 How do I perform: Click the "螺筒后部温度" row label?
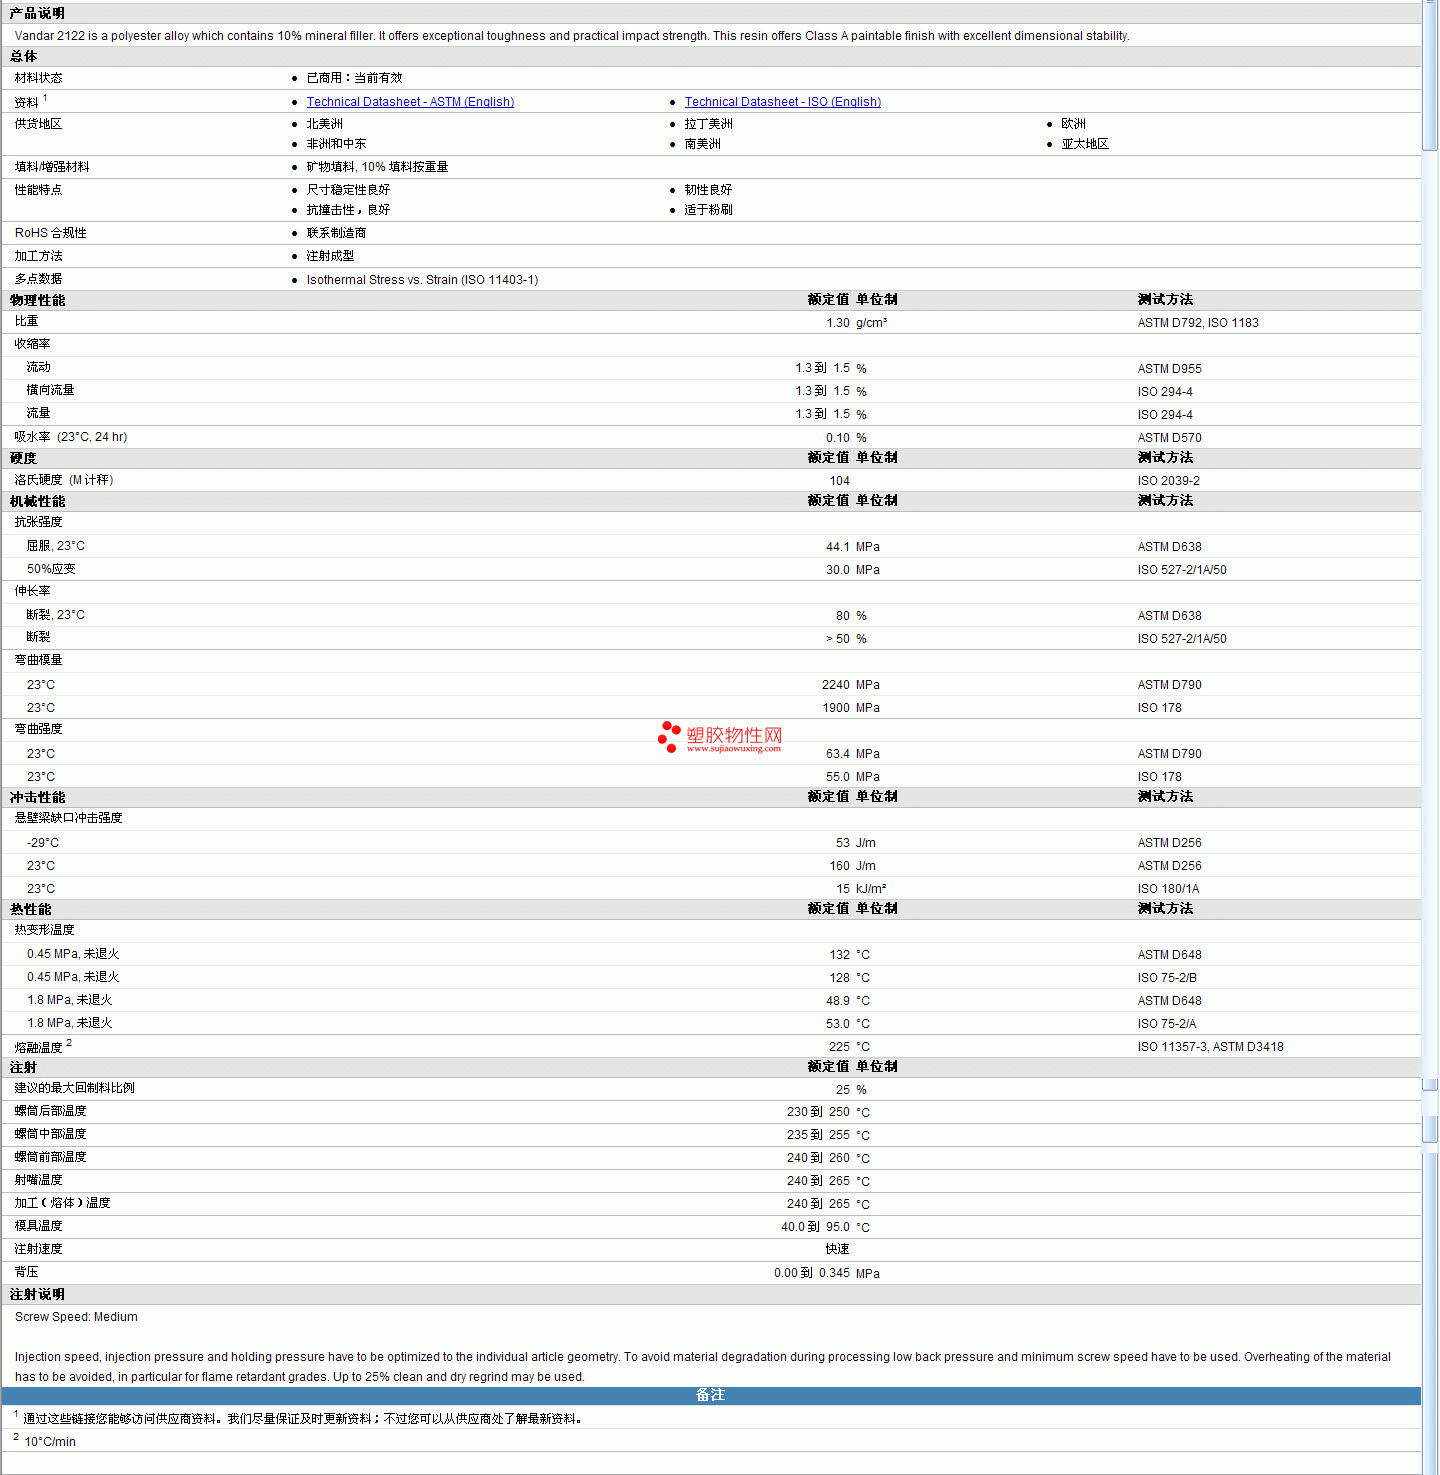[51, 1111]
